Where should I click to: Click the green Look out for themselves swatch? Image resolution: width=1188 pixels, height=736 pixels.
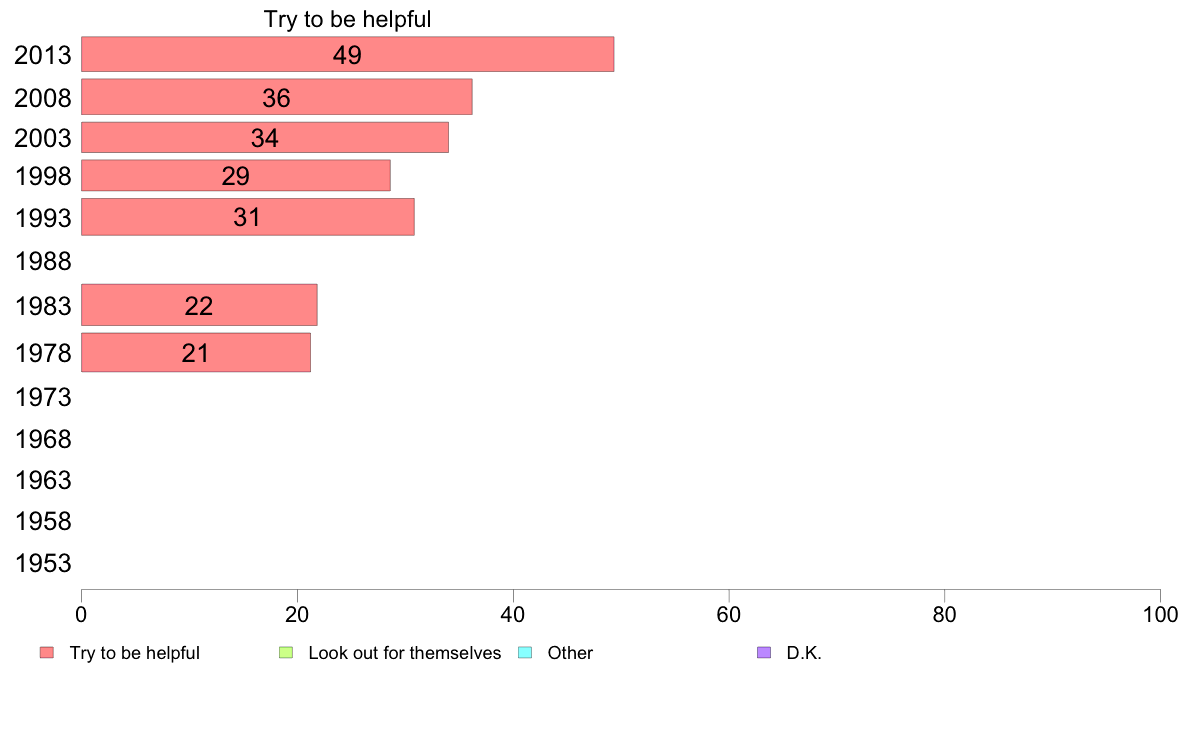coord(286,653)
